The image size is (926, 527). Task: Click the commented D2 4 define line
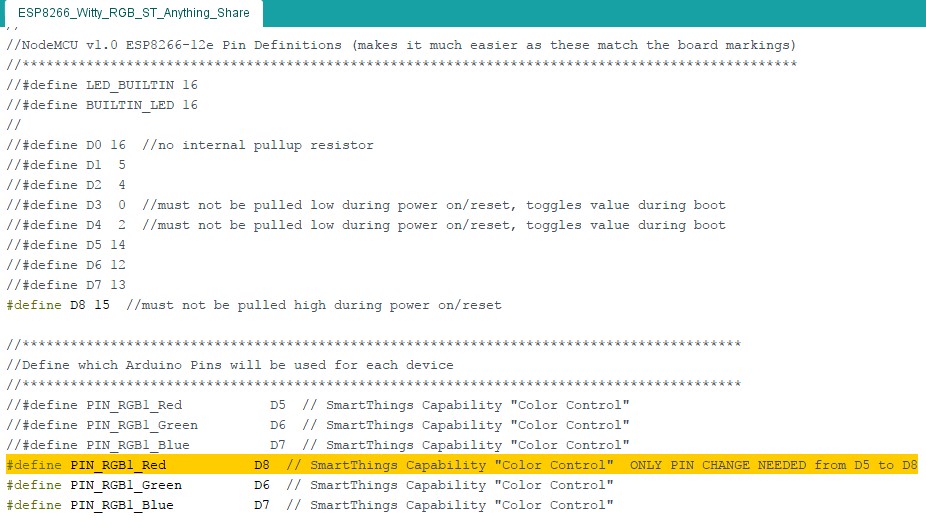coord(66,185)
